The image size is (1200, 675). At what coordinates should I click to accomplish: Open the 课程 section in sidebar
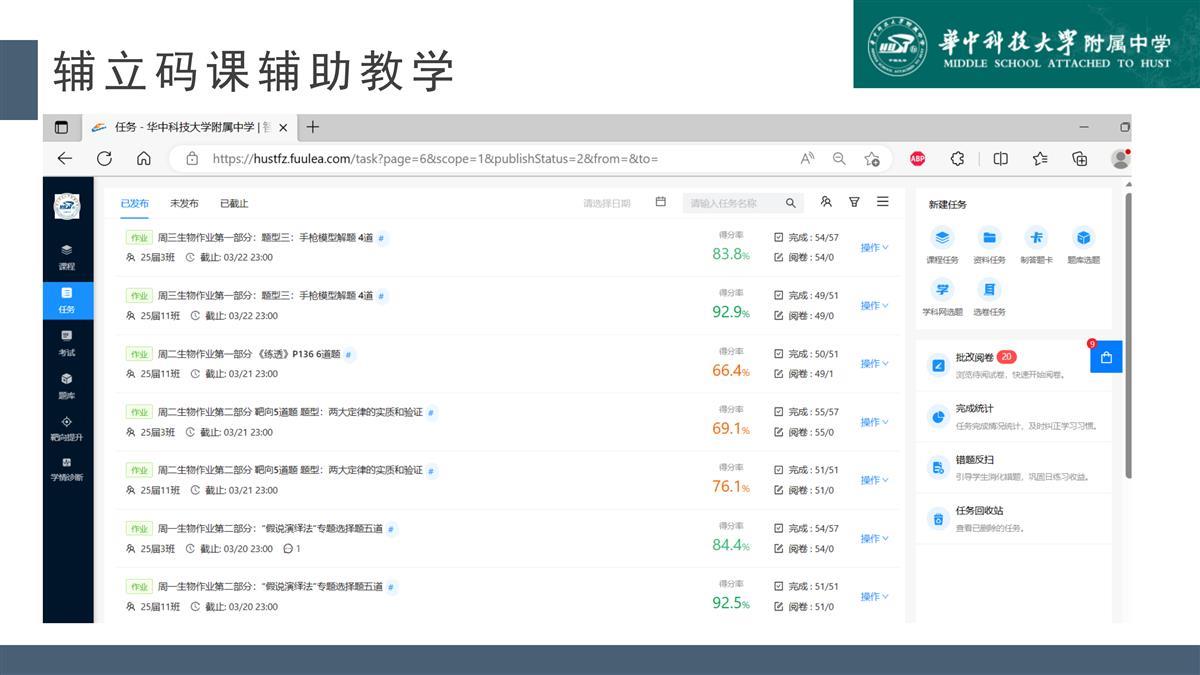67,257
